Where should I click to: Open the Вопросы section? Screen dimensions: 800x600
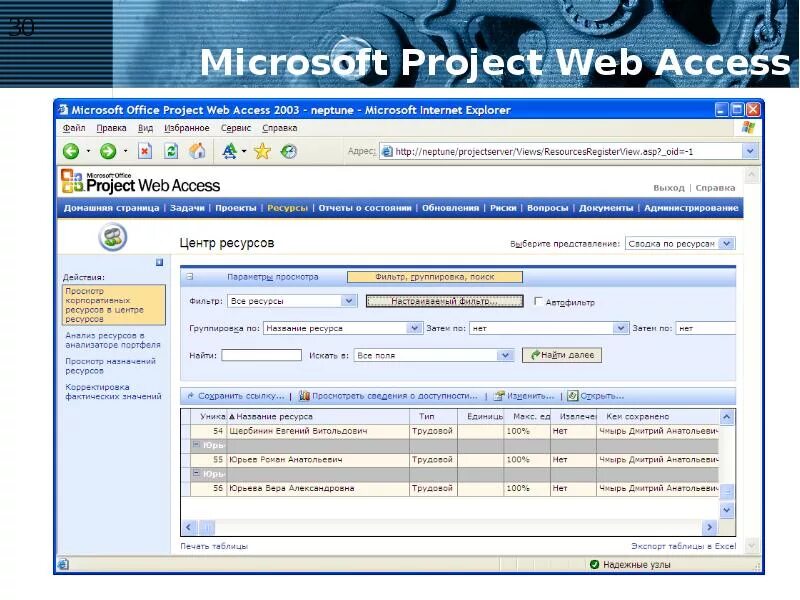[x=547, y=208]
